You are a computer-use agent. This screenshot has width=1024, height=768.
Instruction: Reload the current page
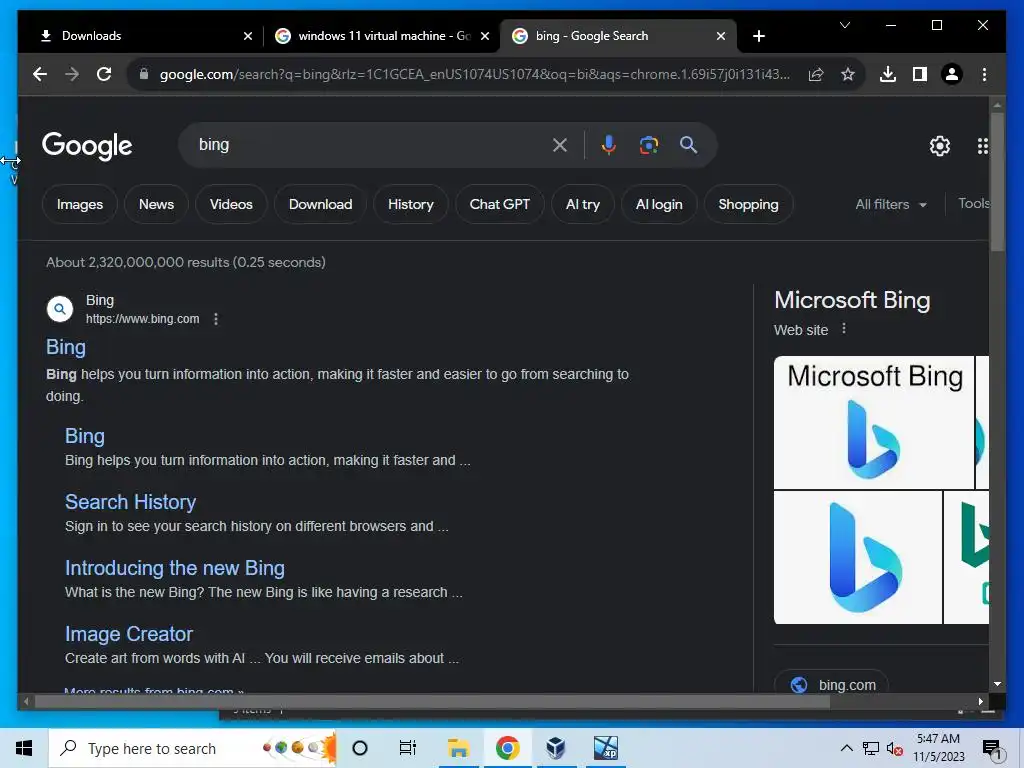pyautogui.click(x=104, y=74)
